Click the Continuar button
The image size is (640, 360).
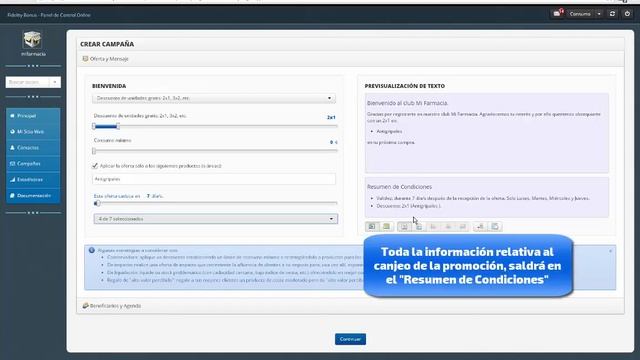click(350, 339)
